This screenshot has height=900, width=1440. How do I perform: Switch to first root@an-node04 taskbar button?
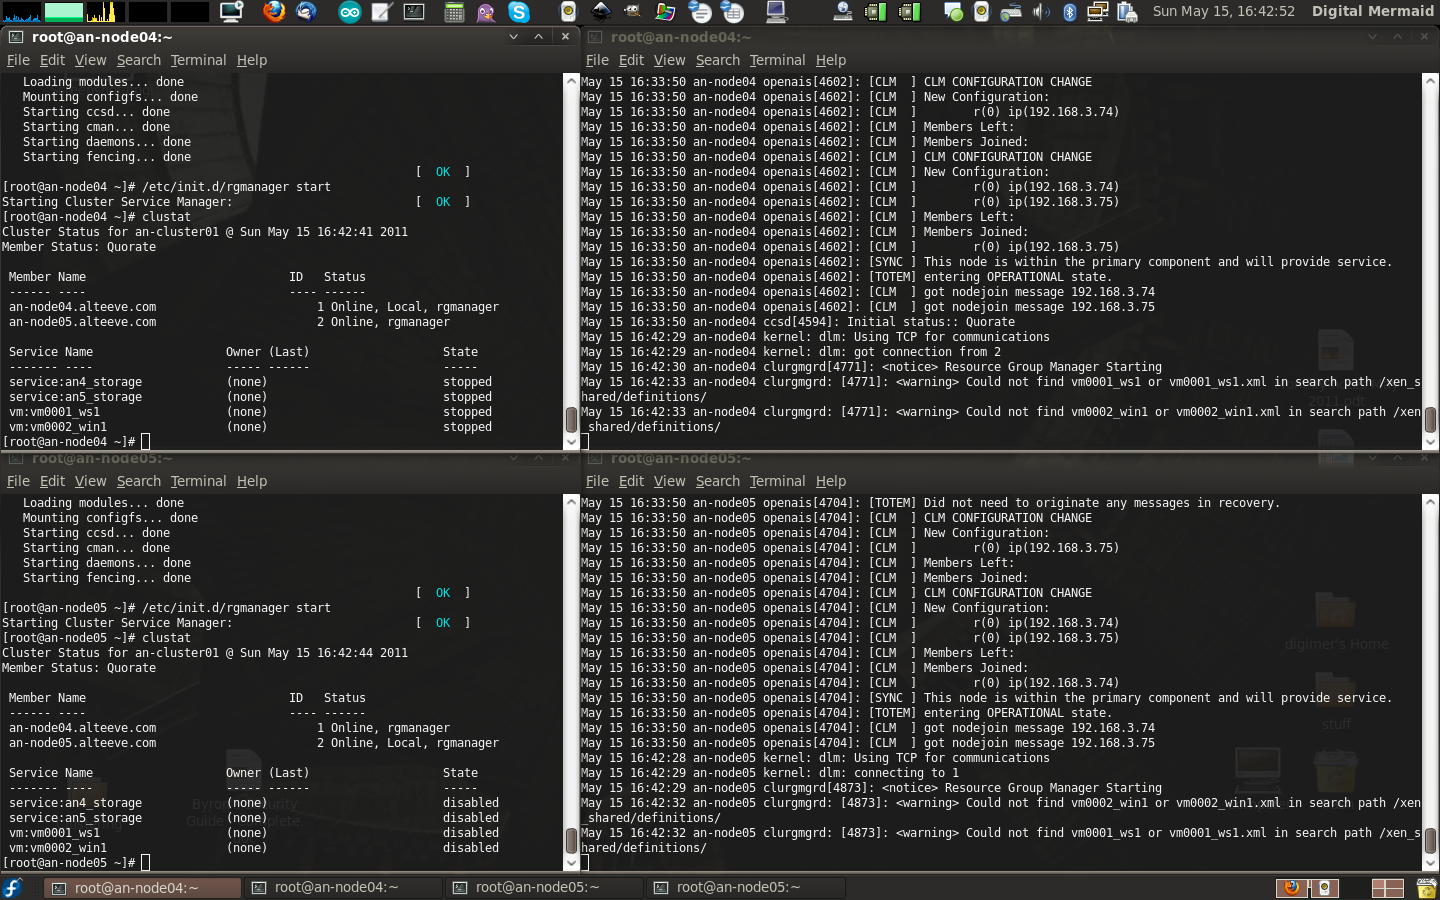144,887
